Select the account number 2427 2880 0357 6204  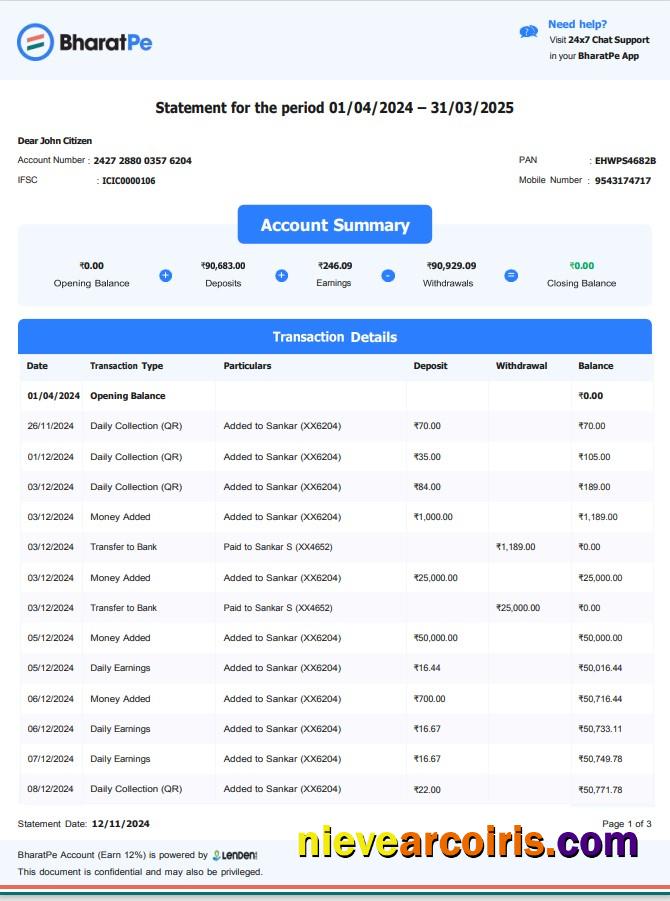(x=142, y=160)
